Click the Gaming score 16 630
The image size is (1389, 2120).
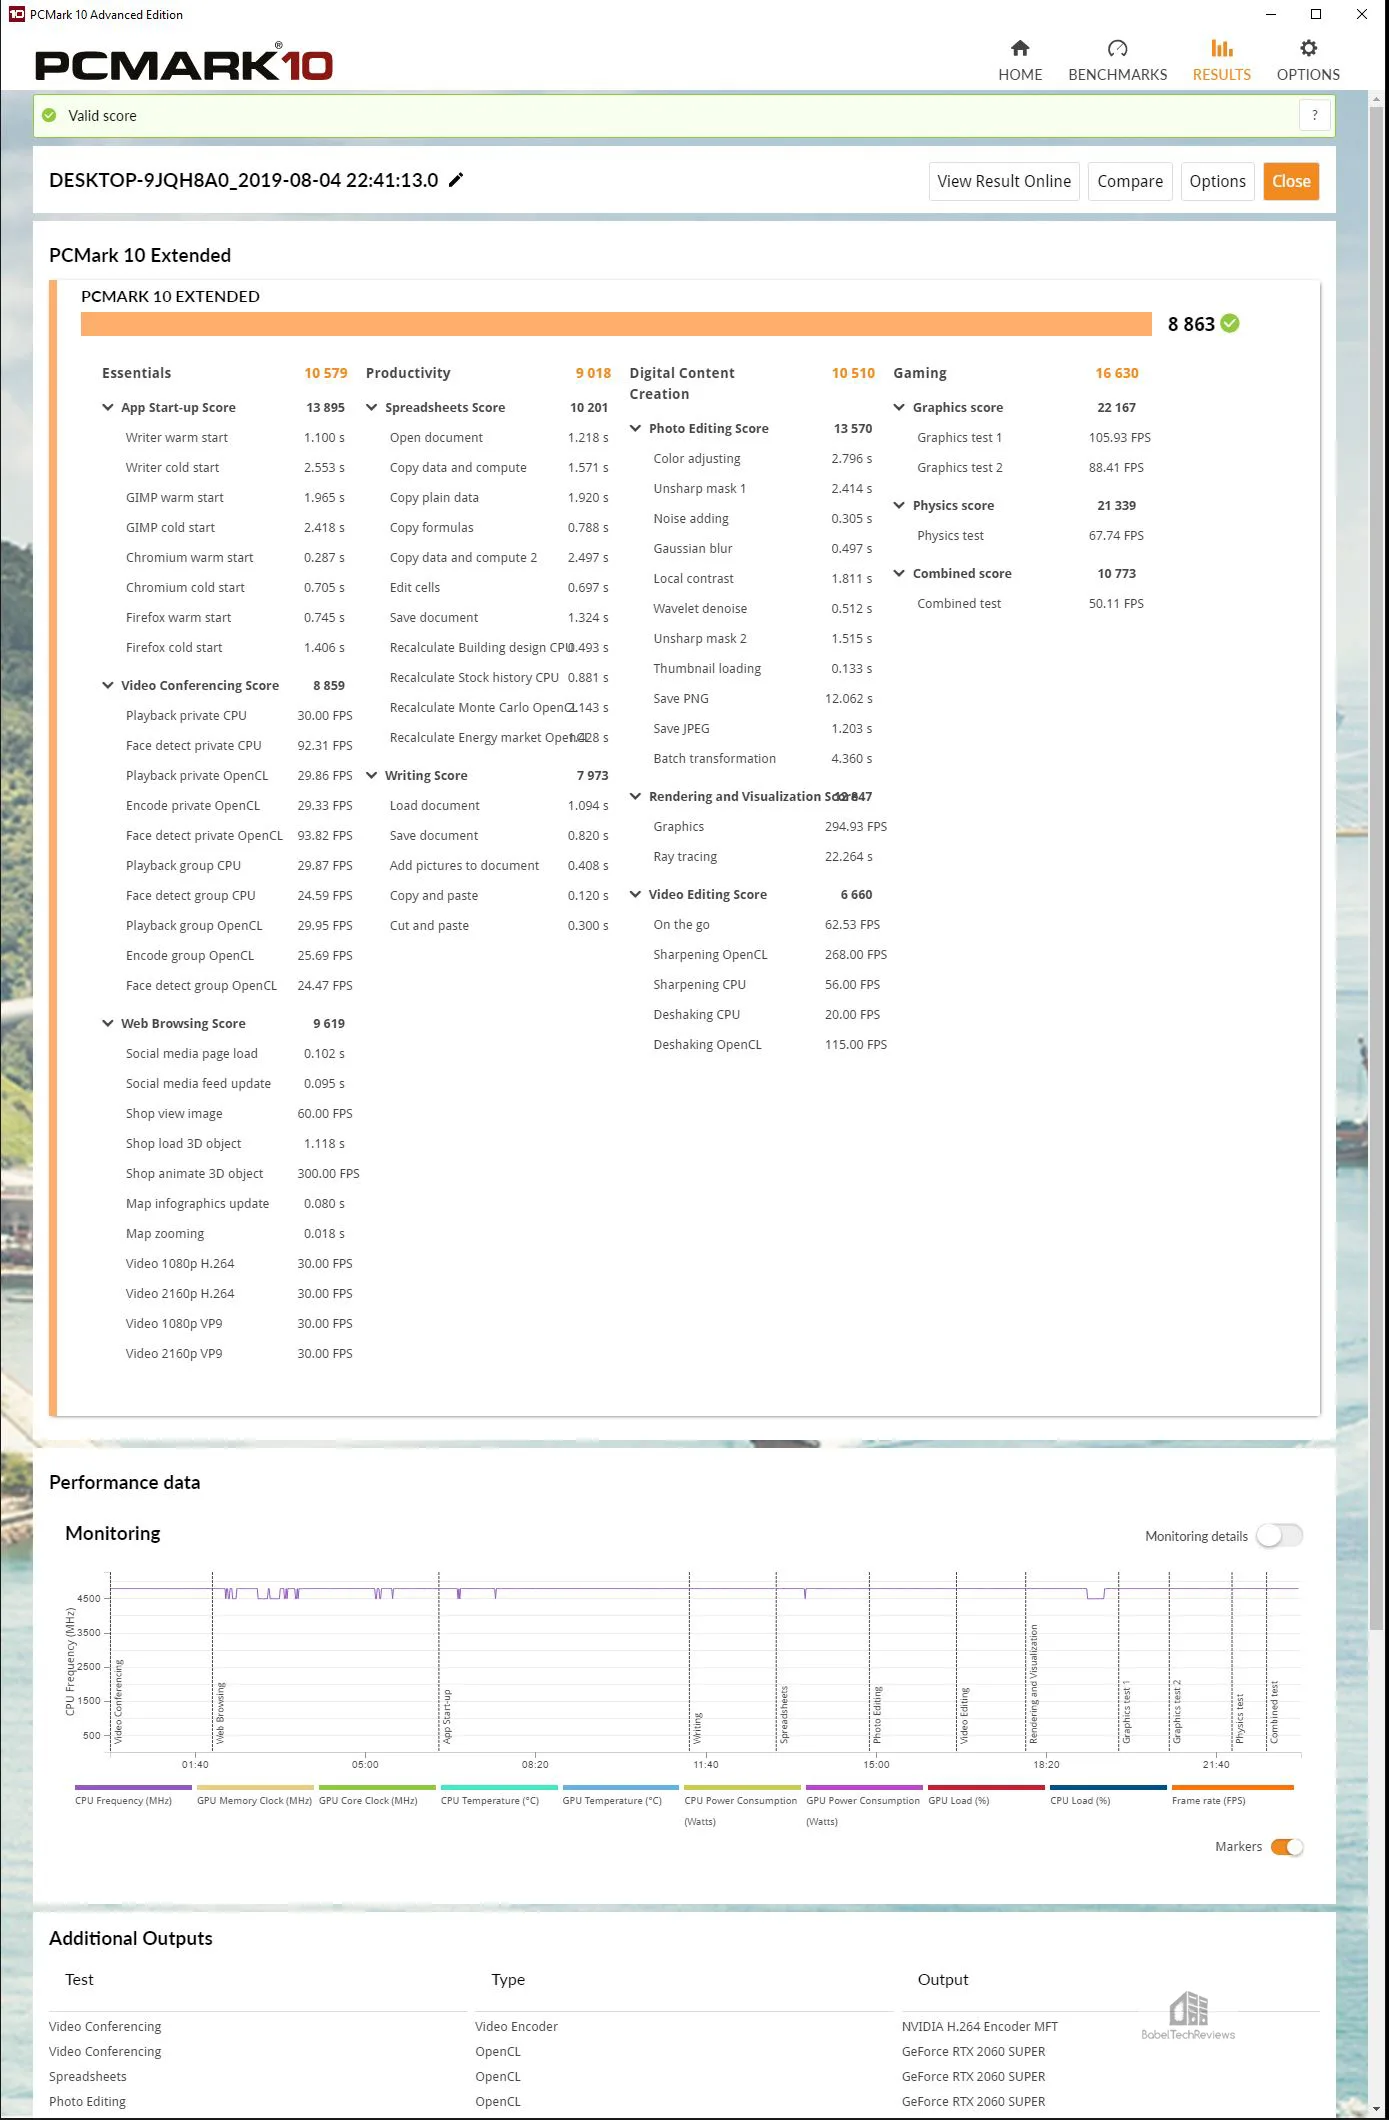1117,373
